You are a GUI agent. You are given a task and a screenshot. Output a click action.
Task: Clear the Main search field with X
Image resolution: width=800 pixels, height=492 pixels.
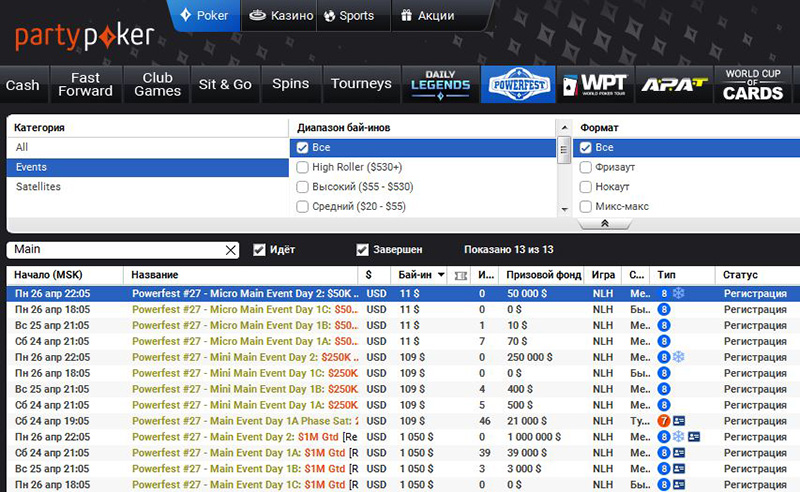tap(231, 250)
